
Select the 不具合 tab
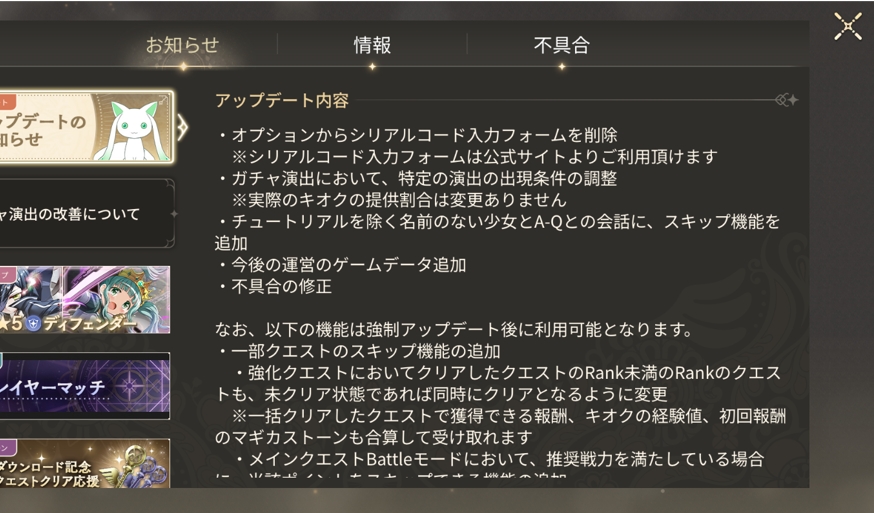561,45
